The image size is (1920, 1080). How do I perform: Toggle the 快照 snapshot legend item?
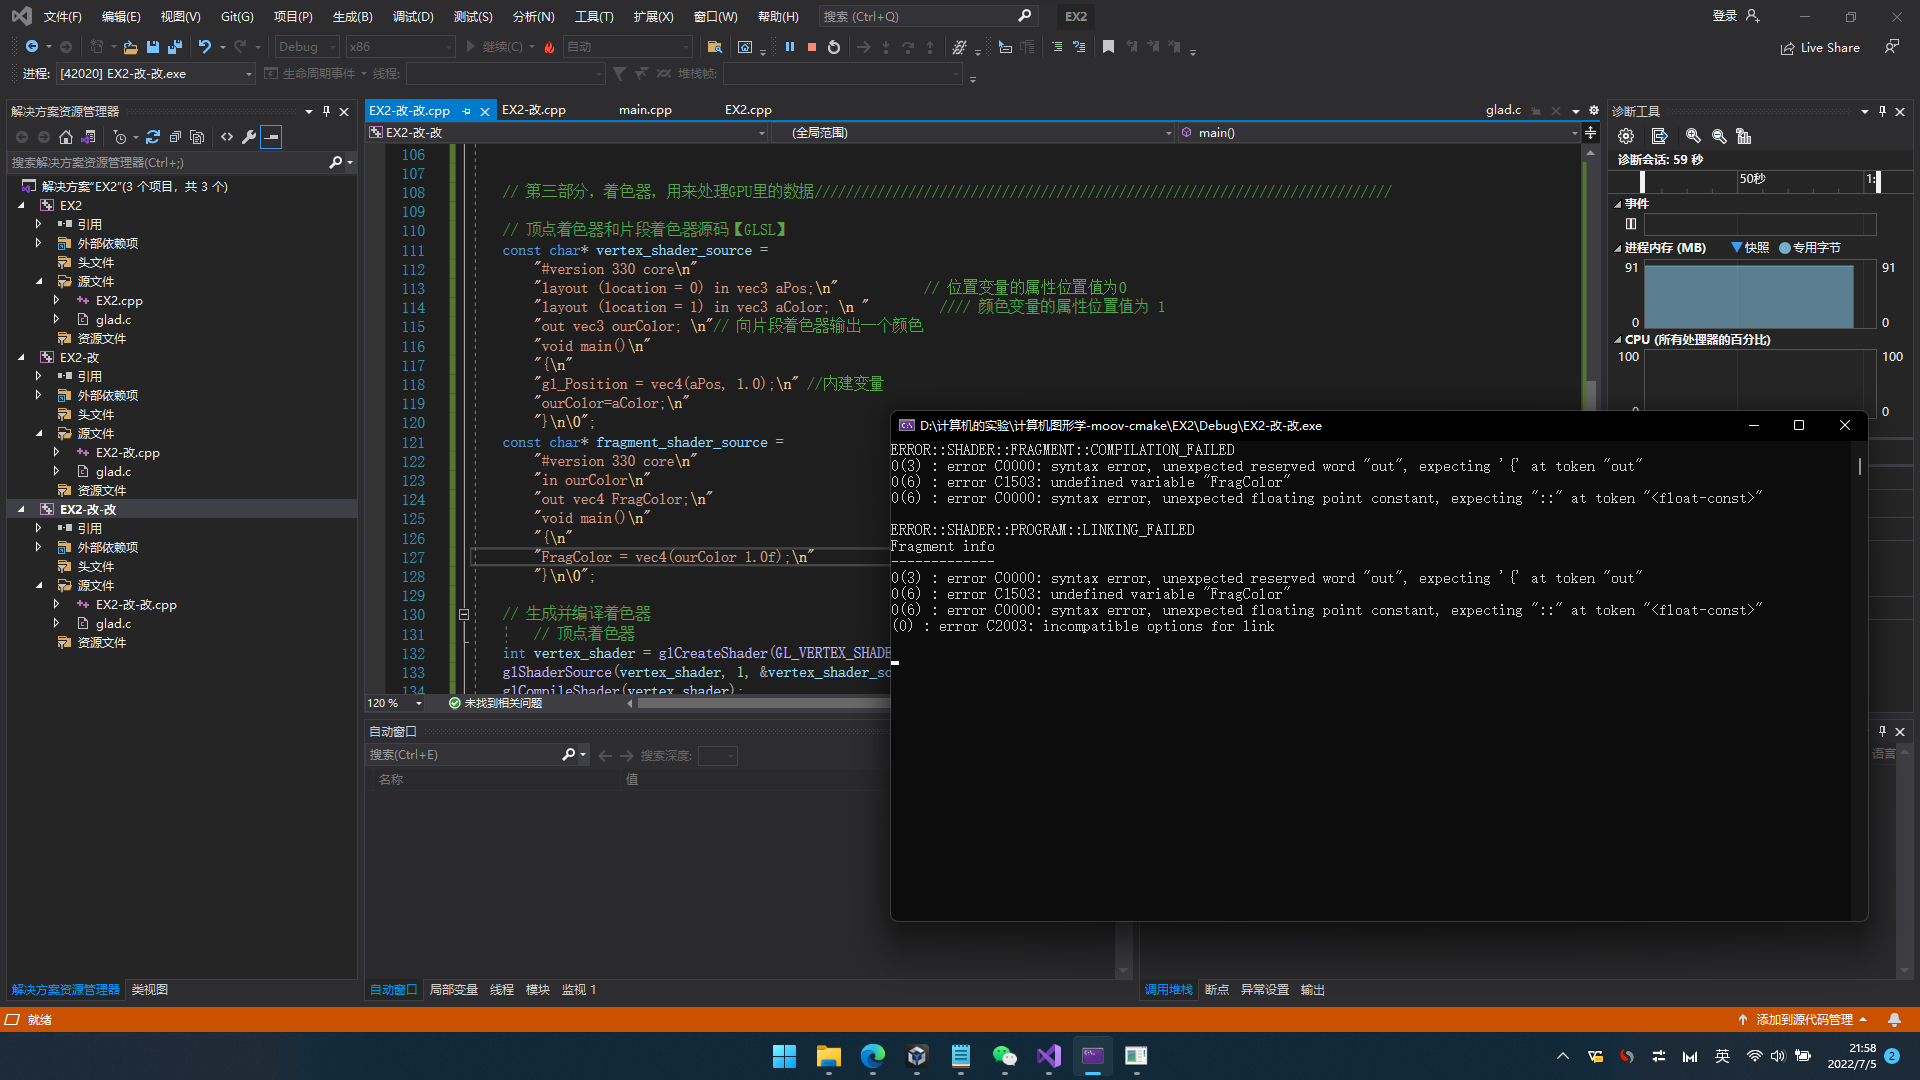pos(1750,248)
